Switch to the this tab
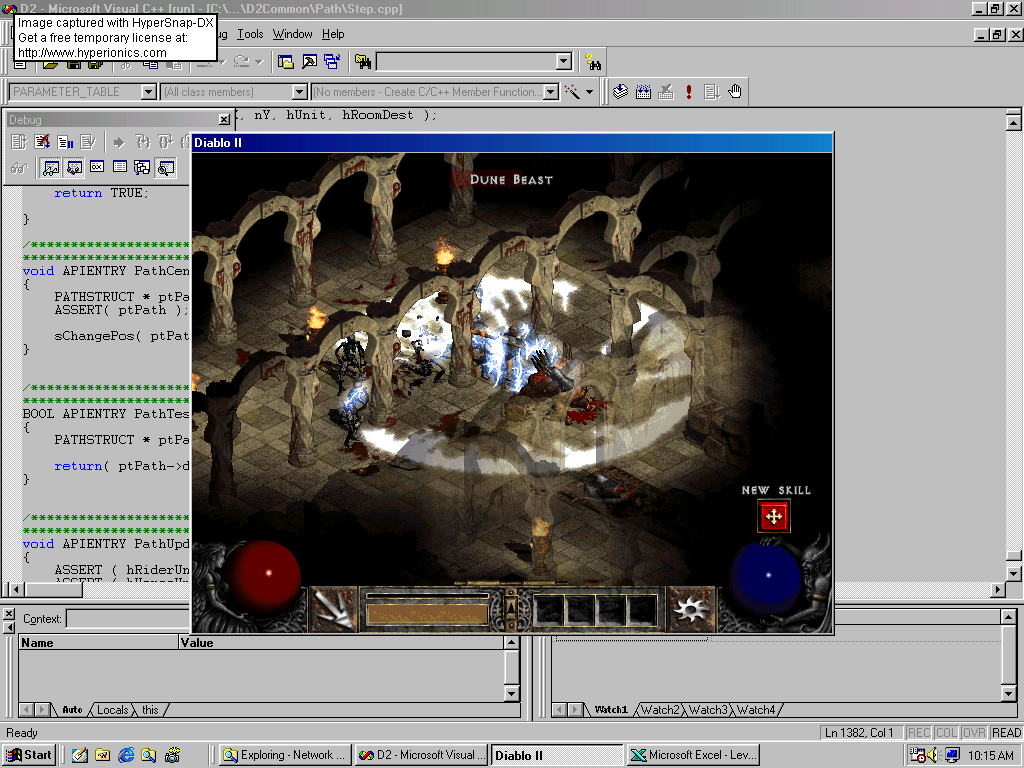This screenshot has height=768, width=1024. (150, 710)
